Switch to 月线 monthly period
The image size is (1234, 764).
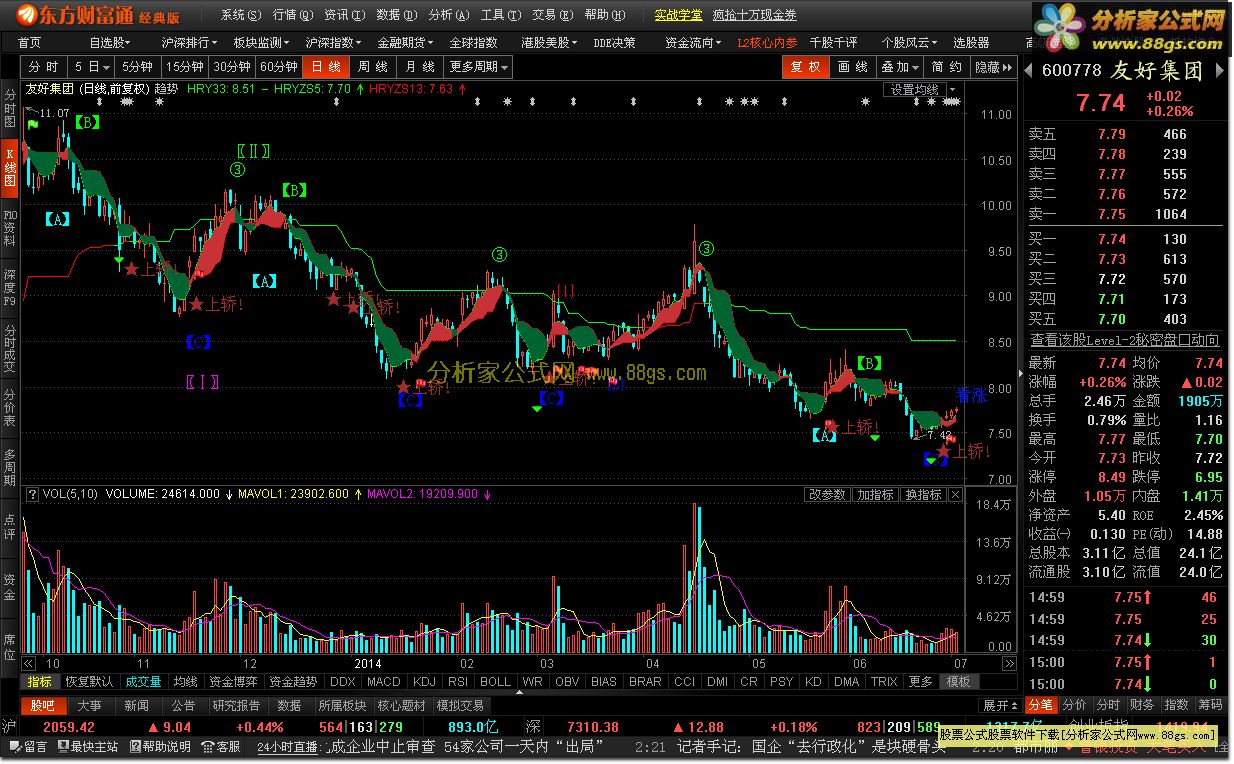click(x=420, y=67)
